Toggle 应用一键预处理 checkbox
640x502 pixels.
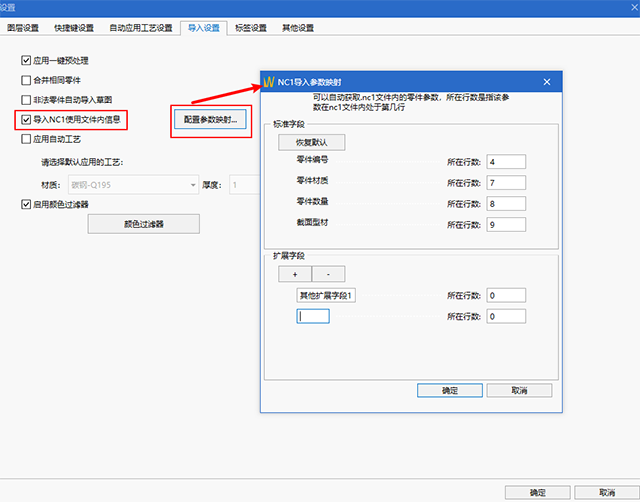pyautogui.click(x=26, y=61)
